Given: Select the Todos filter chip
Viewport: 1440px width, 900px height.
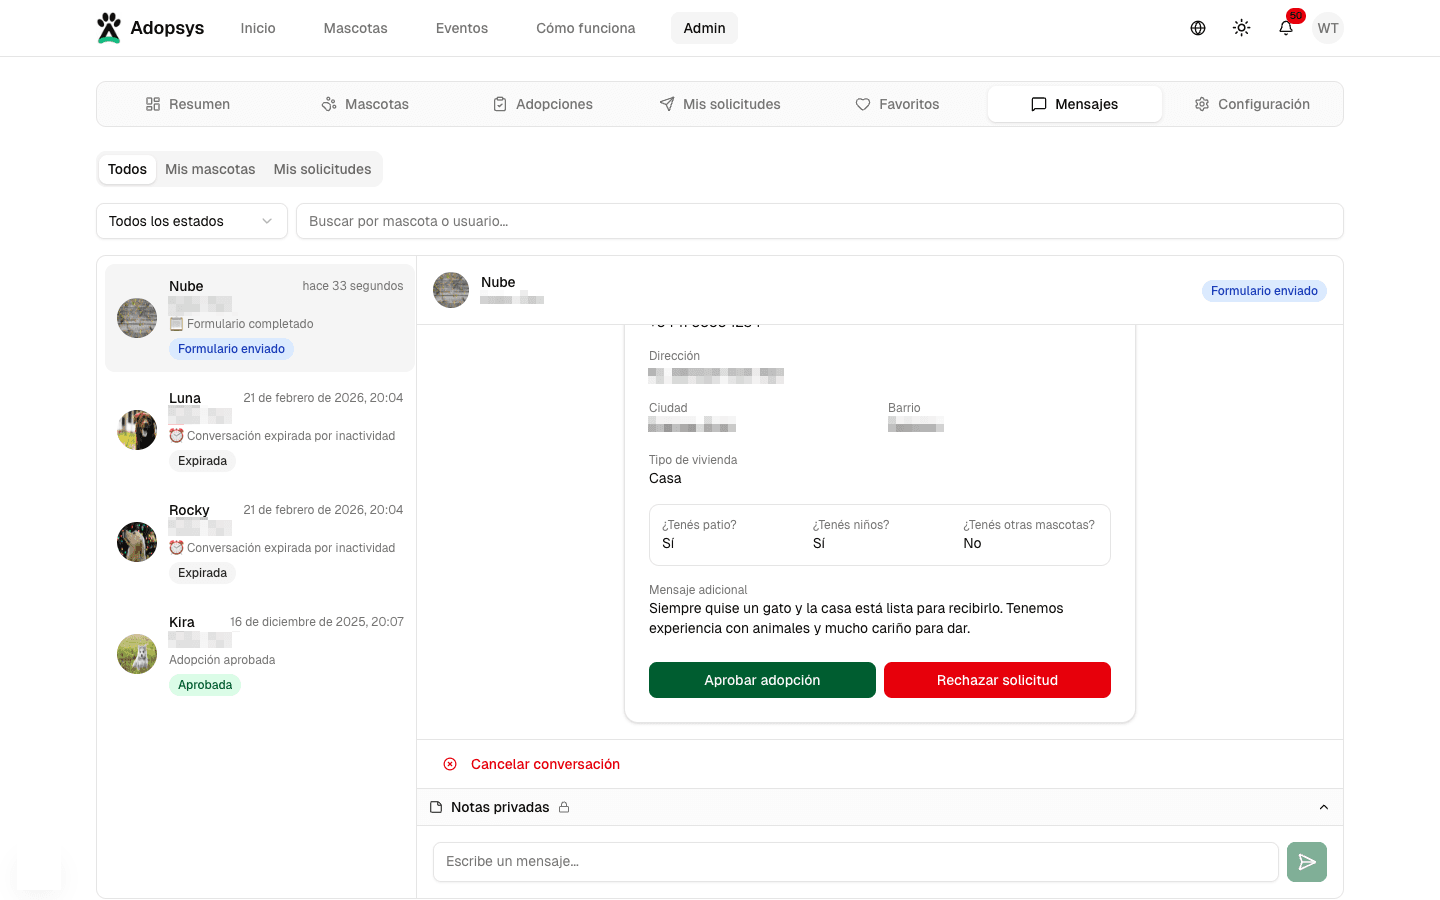Looking at the screenshot, I should point(127,169).
